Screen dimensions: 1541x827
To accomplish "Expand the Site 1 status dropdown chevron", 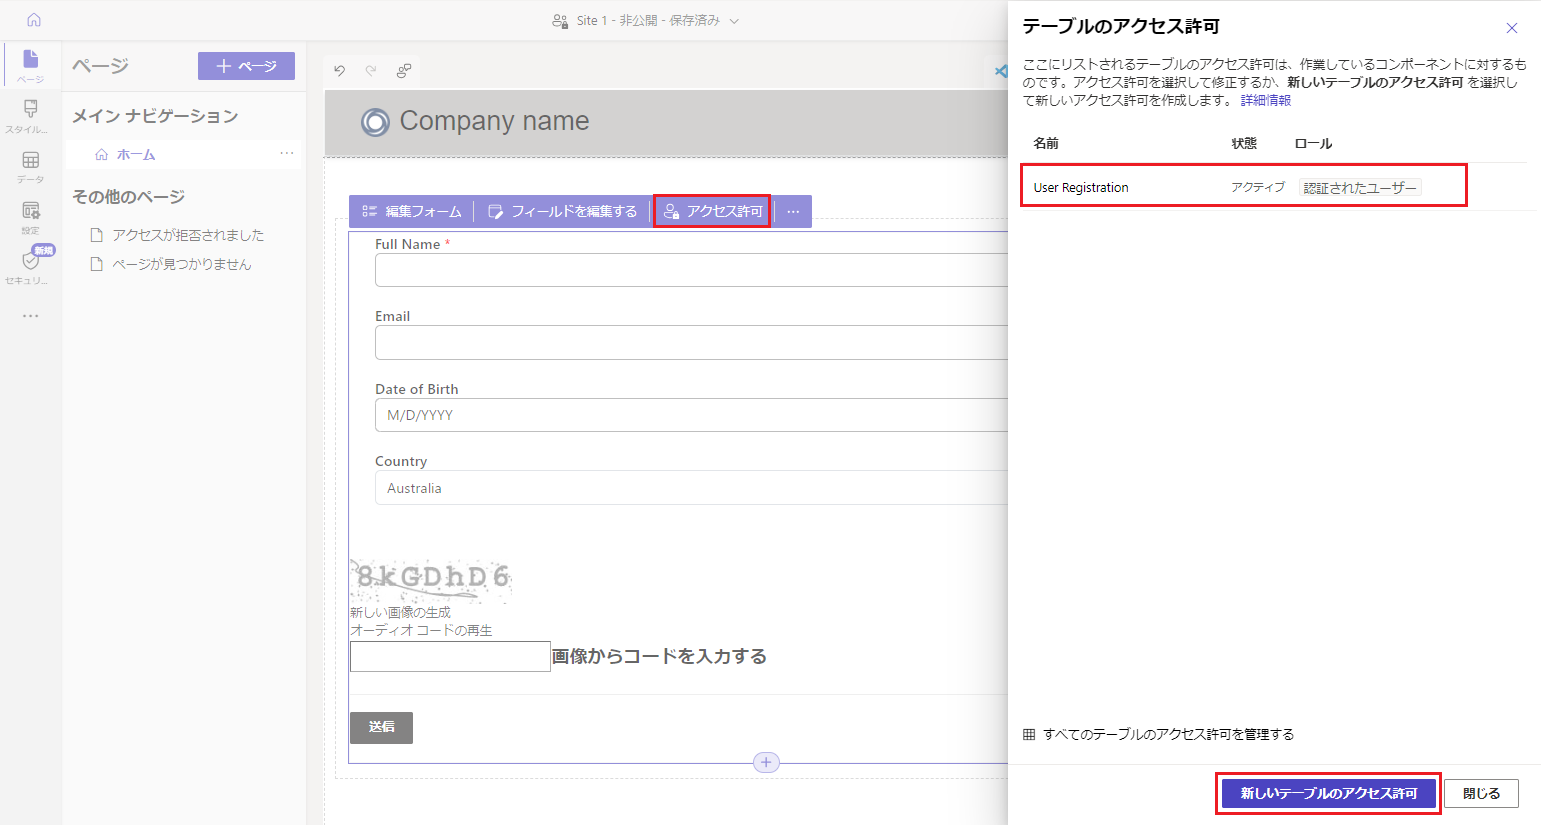I will click(734, 21).
